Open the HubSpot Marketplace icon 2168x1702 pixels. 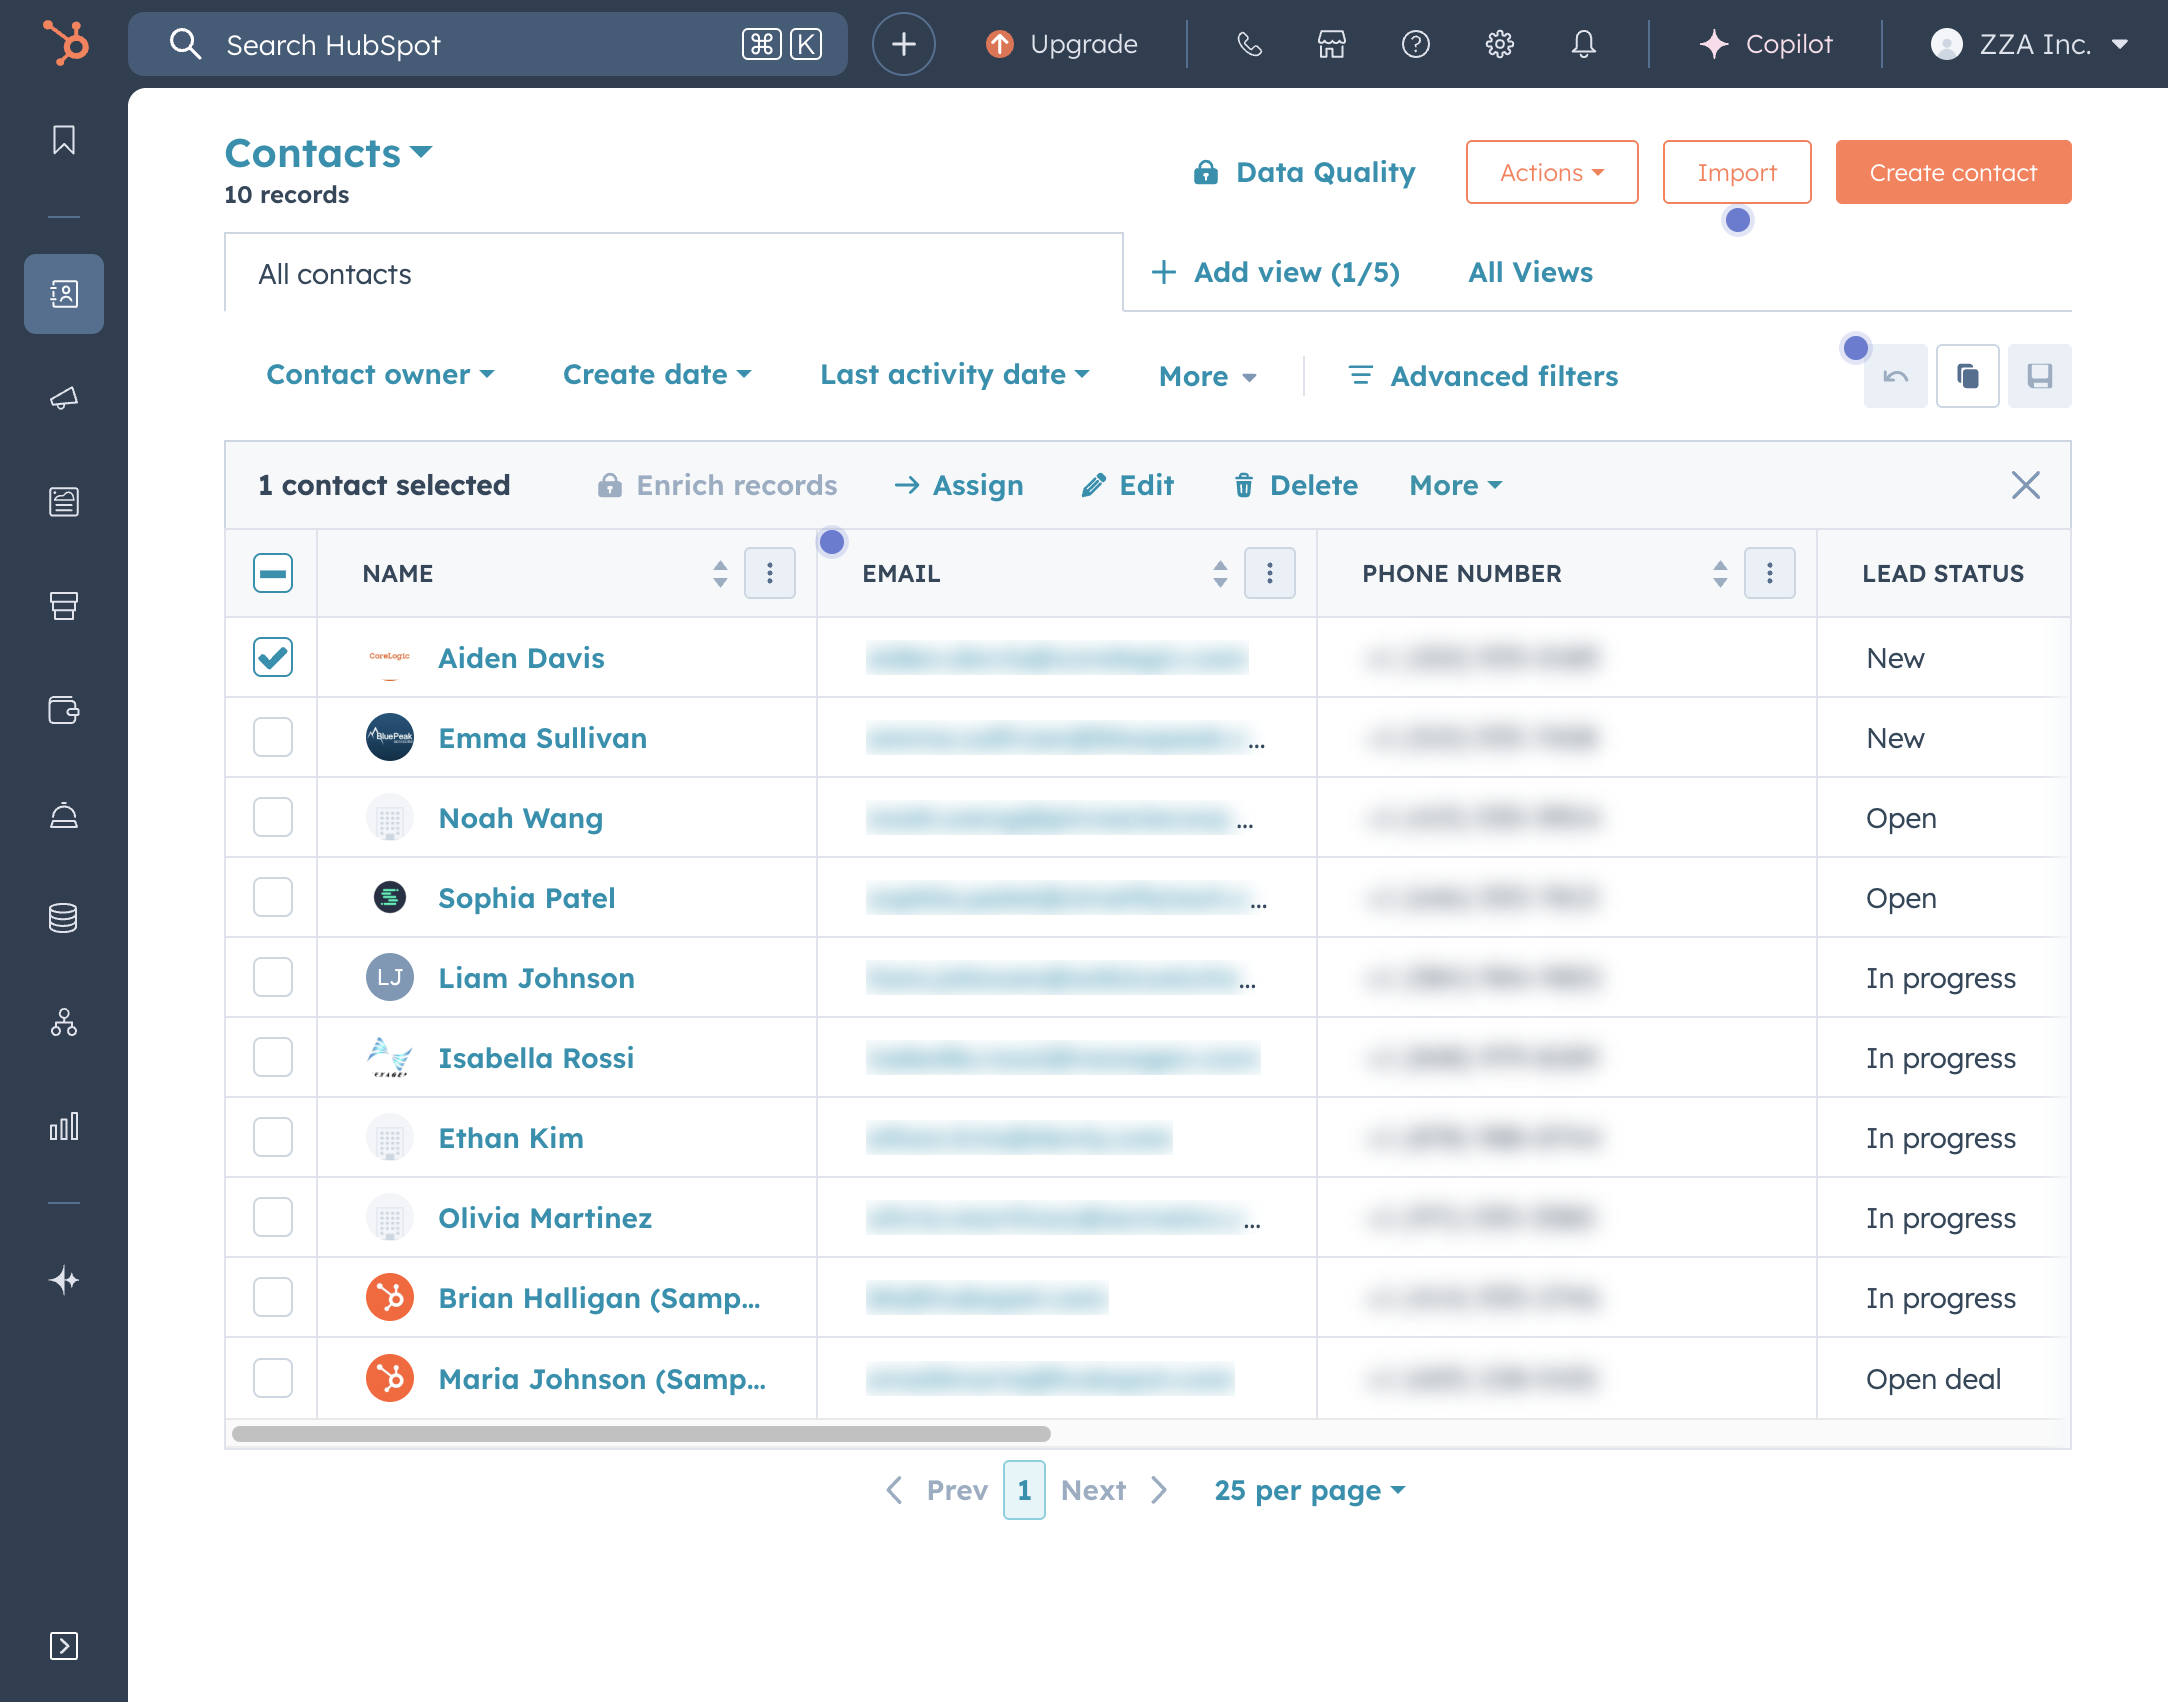click(1332, 44)
